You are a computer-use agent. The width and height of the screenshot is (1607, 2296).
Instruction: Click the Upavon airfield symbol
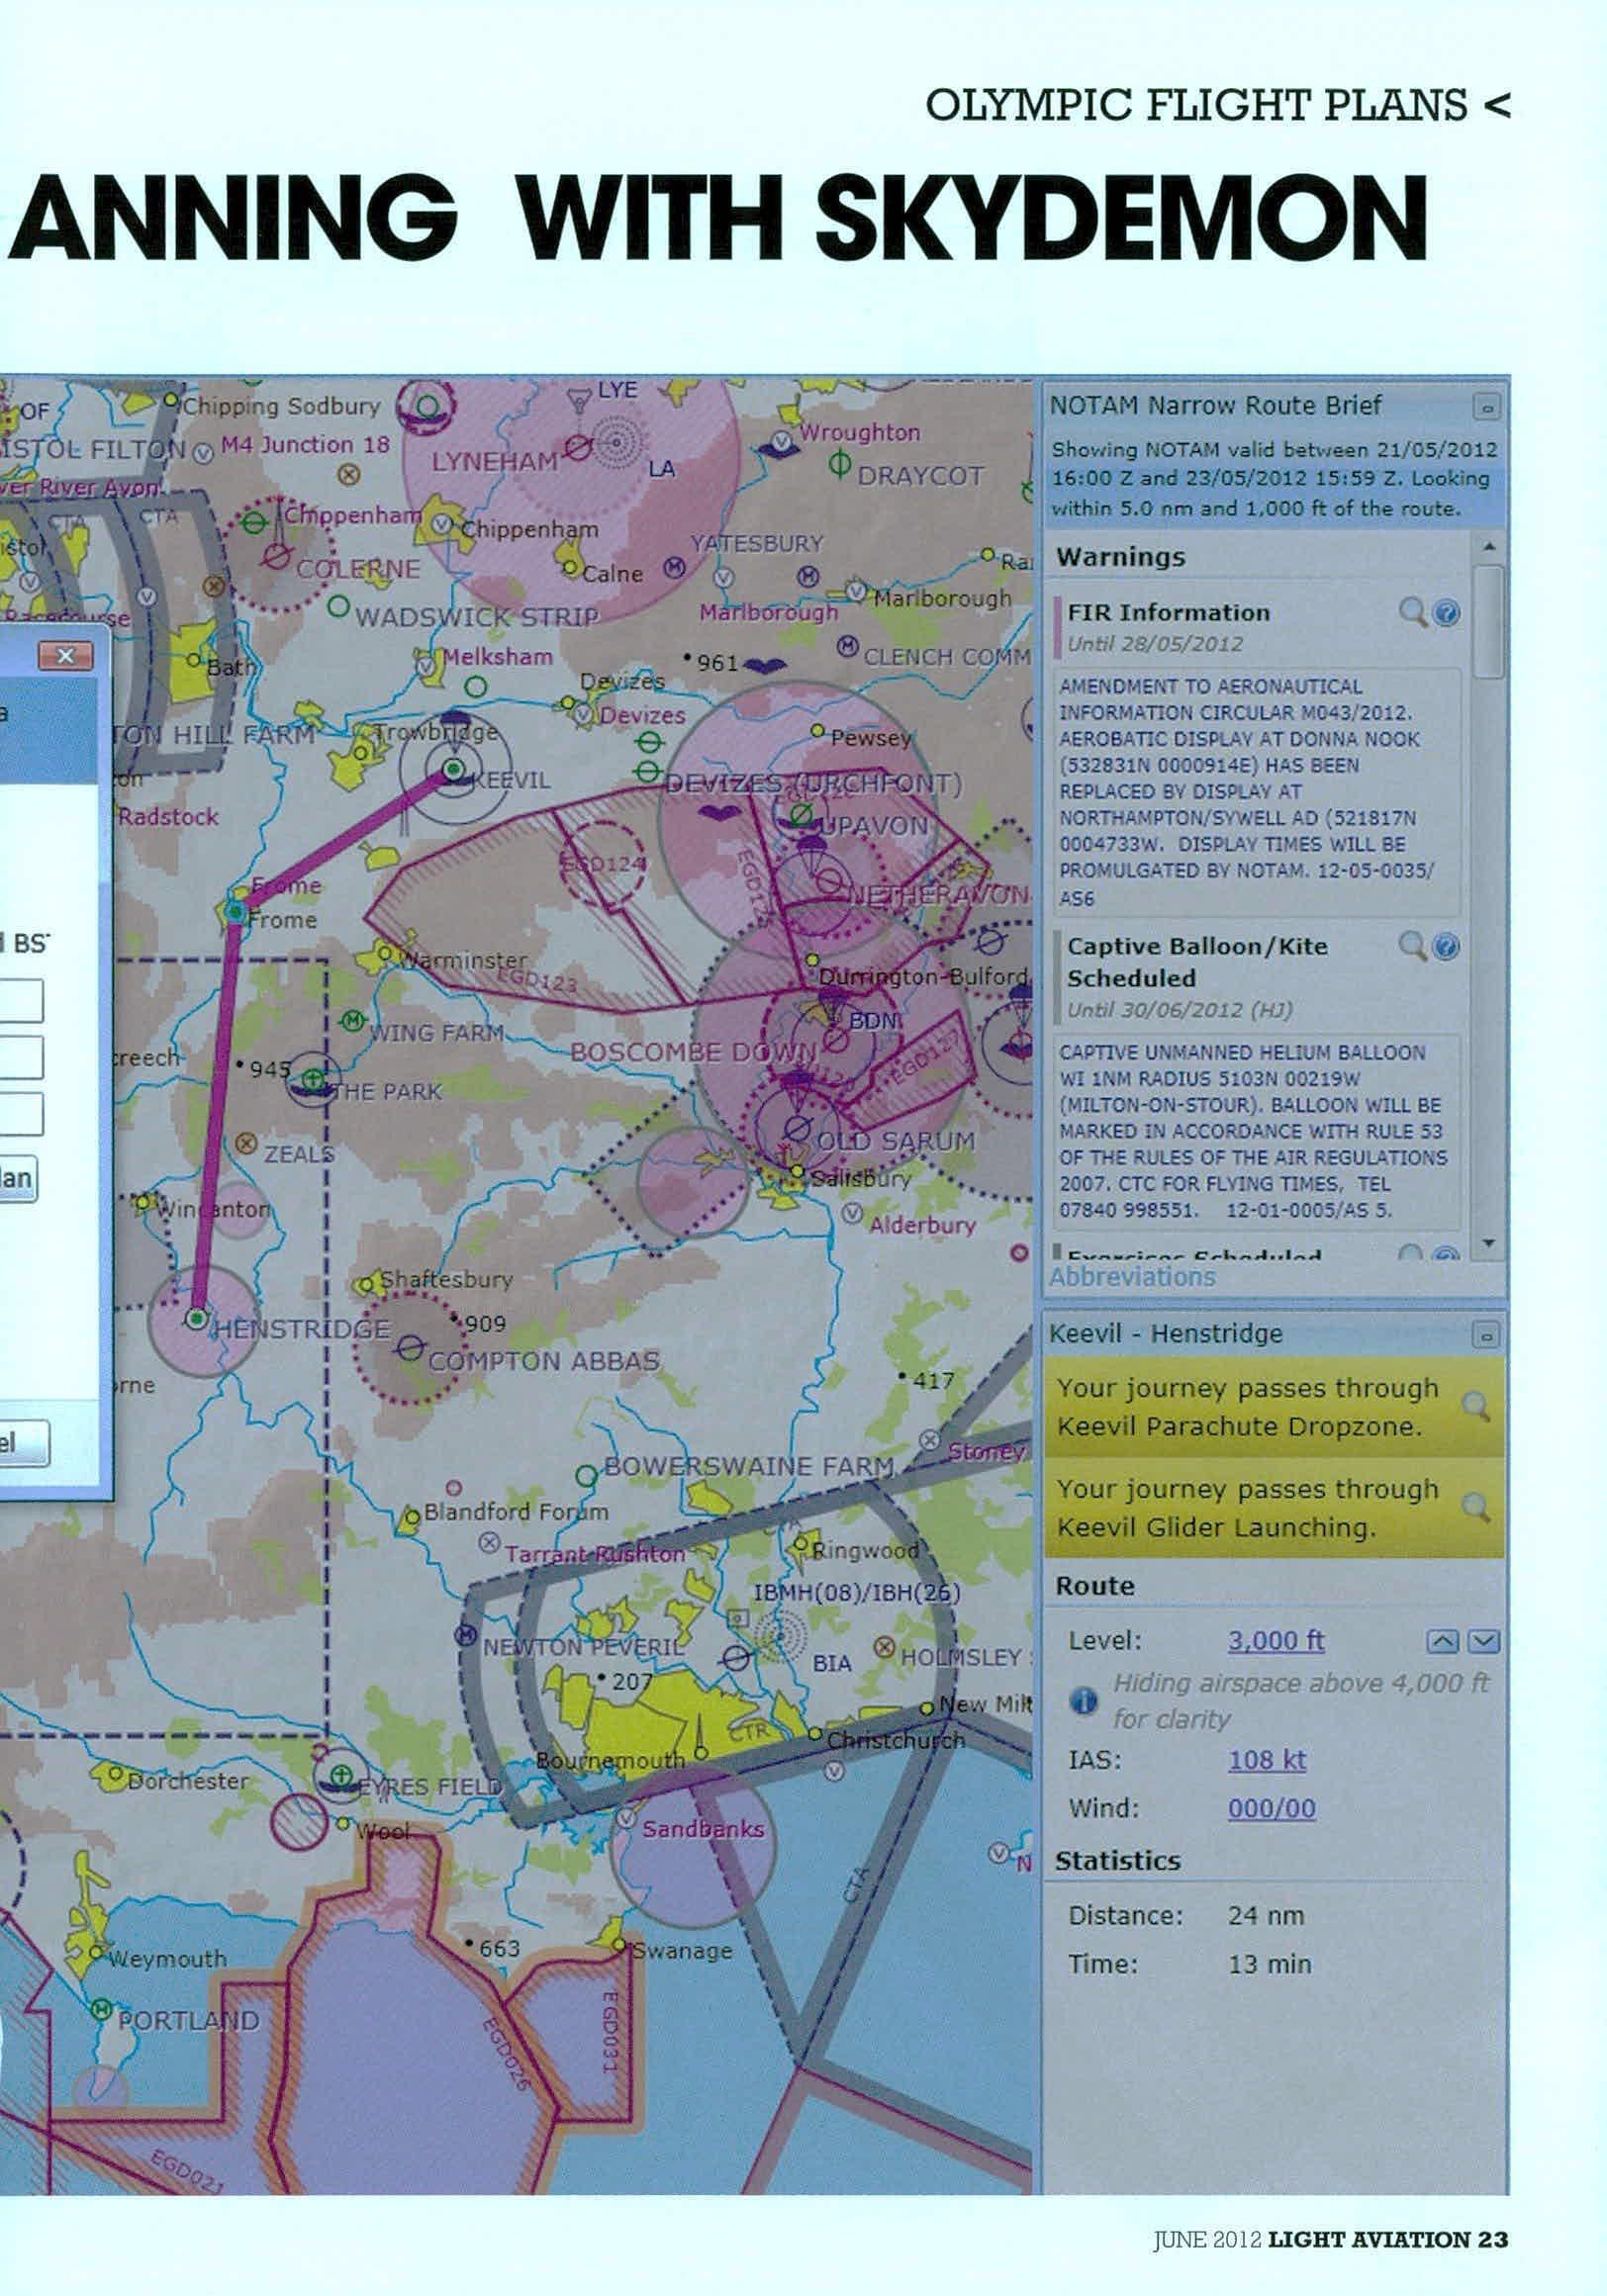[800, 815]
